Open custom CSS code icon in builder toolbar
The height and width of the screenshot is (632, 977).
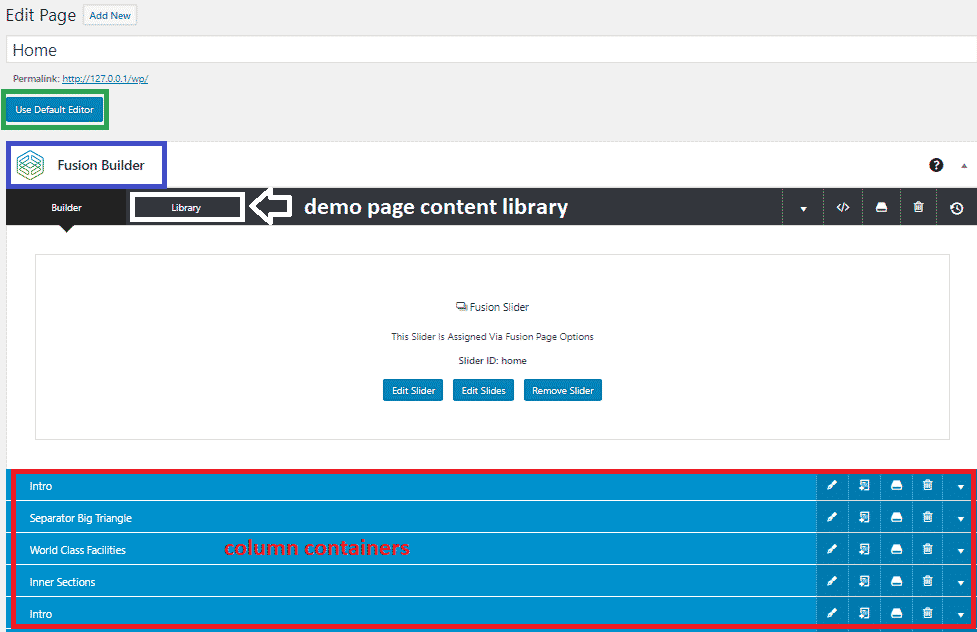coord(842,208)
